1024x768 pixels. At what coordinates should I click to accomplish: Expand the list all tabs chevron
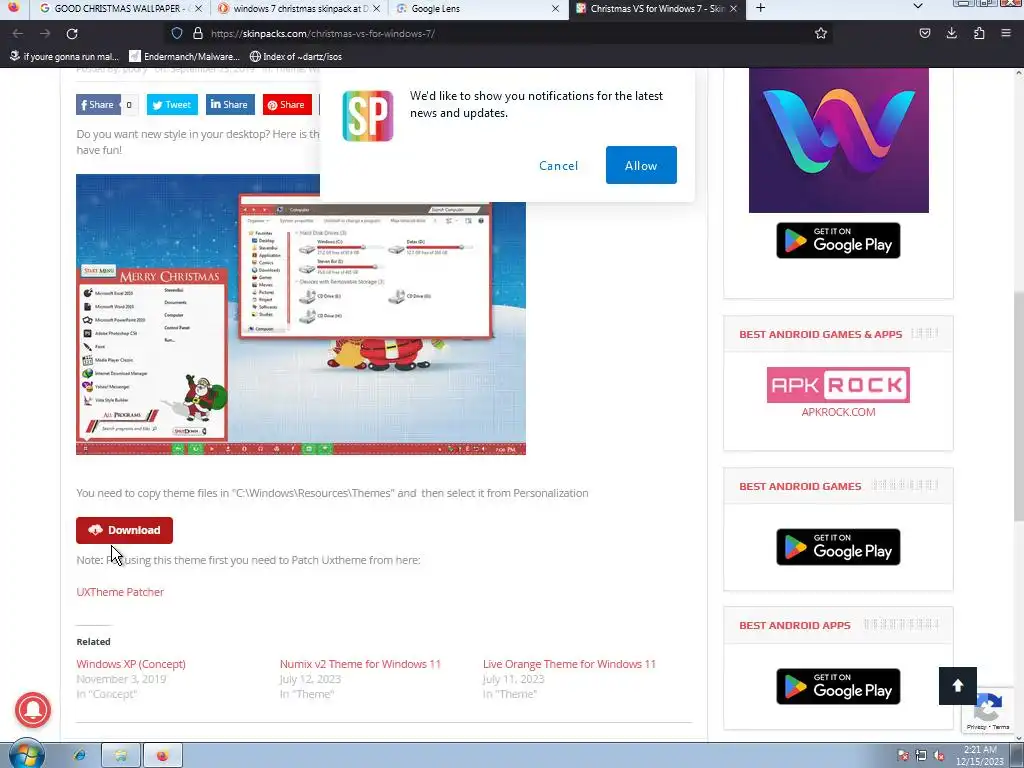(918, 7)
